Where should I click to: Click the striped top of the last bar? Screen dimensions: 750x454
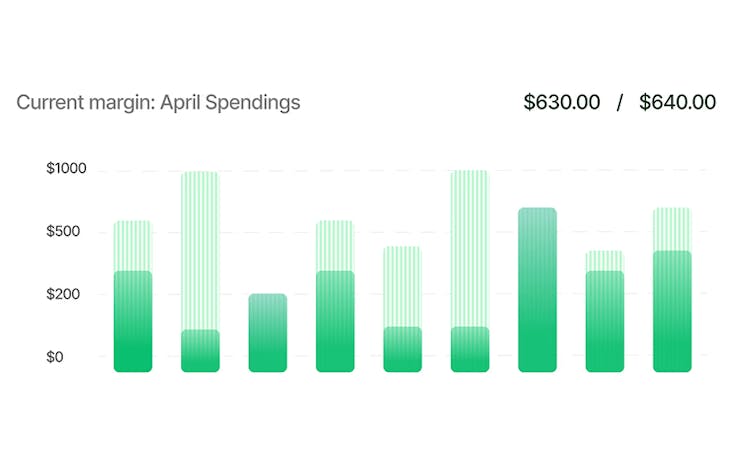point(672,229)
